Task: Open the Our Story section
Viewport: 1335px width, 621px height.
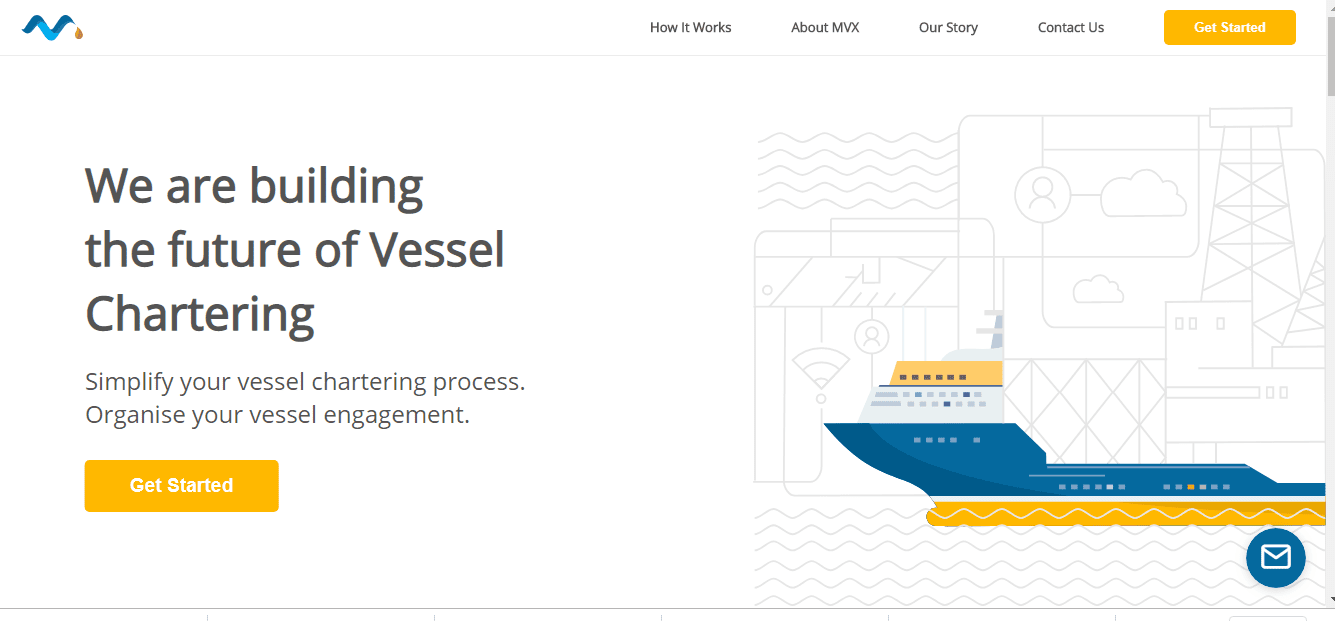Action: (948, 28)
